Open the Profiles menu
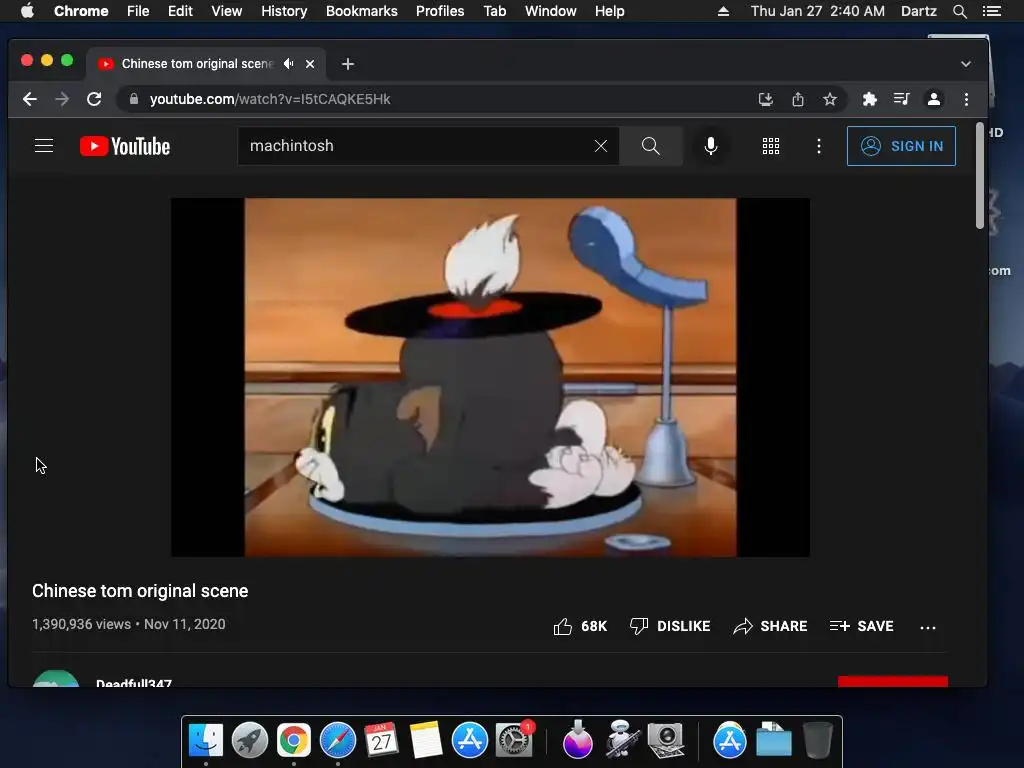1024x768 pixels. click(x=440, y=11)
